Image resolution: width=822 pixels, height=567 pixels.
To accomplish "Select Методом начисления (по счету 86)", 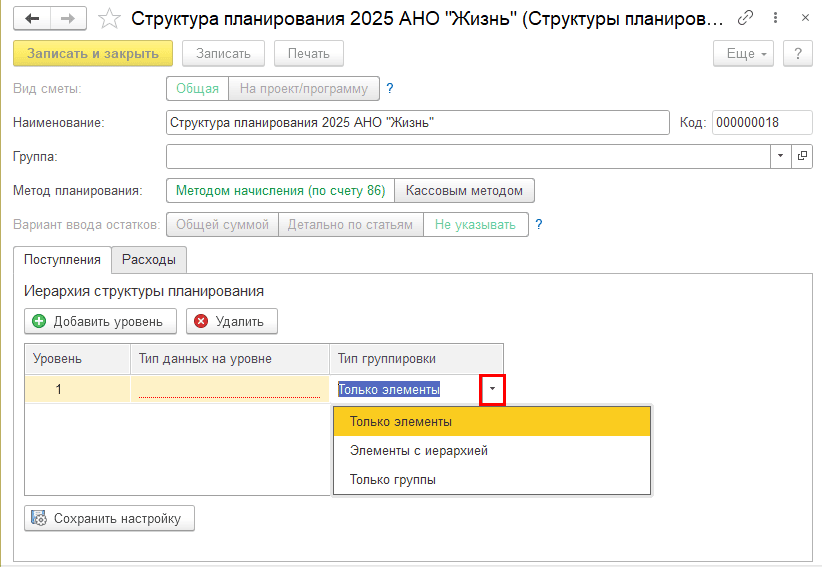I will 280,190.
